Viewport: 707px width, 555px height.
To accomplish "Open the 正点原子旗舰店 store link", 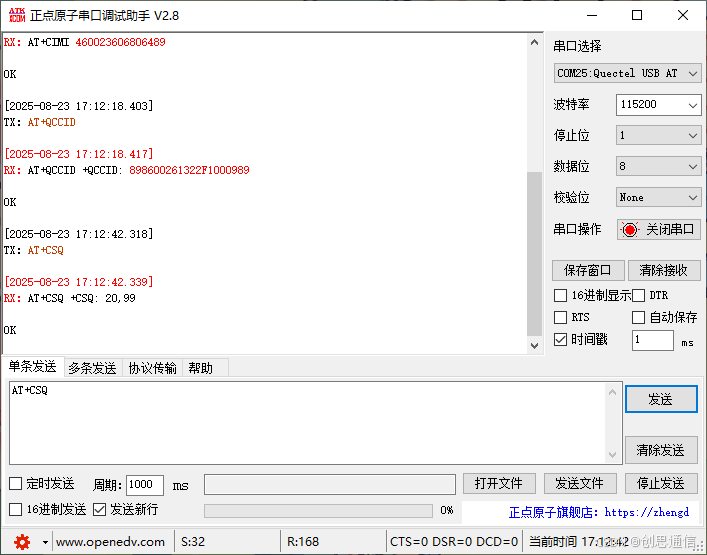I will (599, 512).
